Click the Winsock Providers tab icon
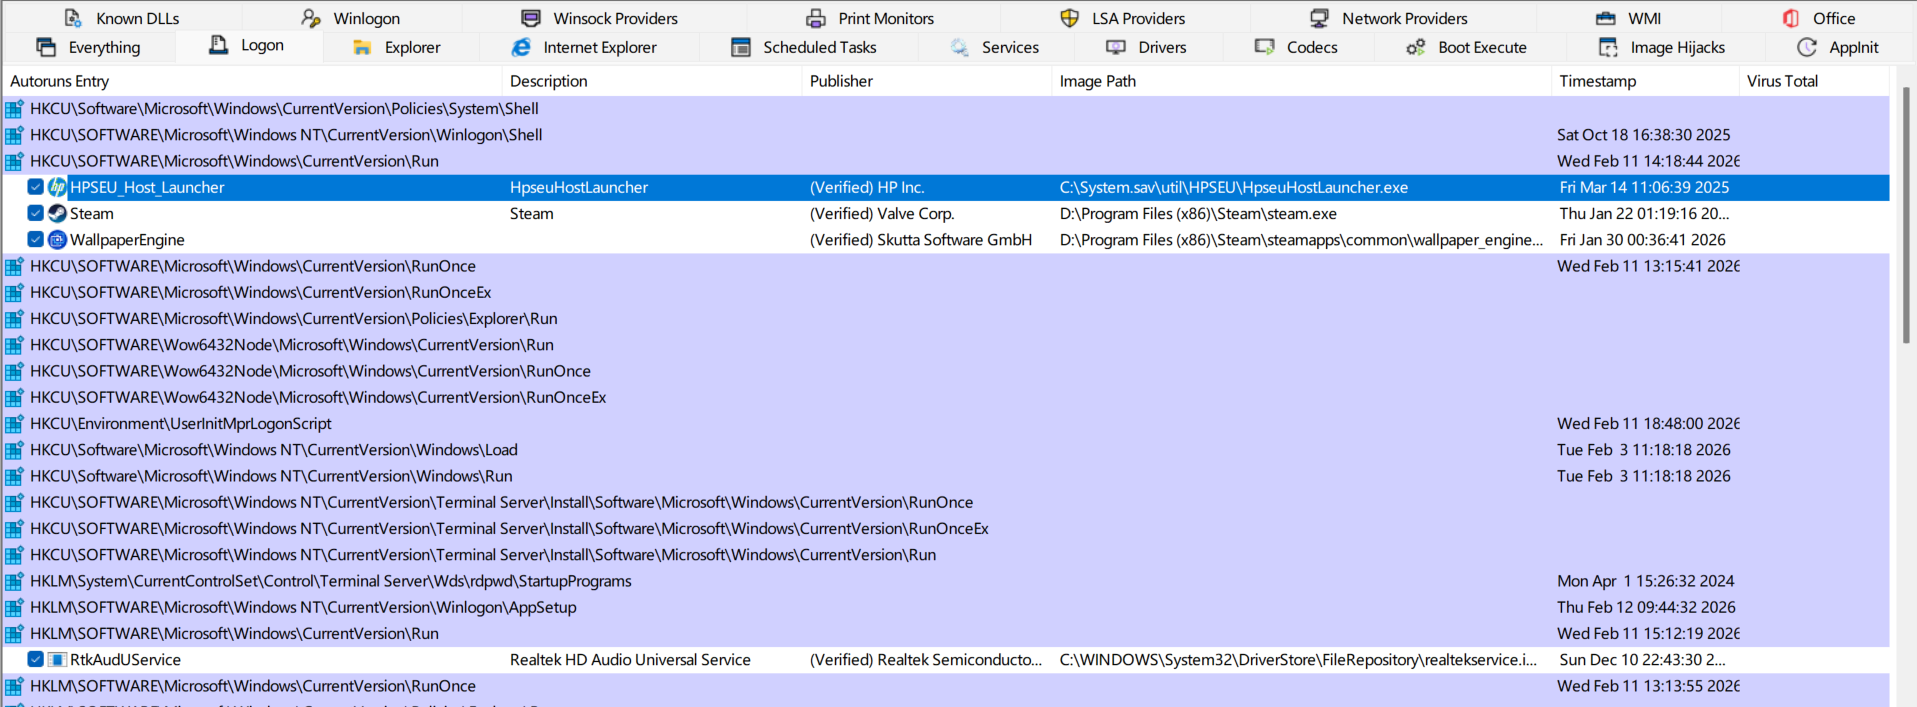 [531, 18]
